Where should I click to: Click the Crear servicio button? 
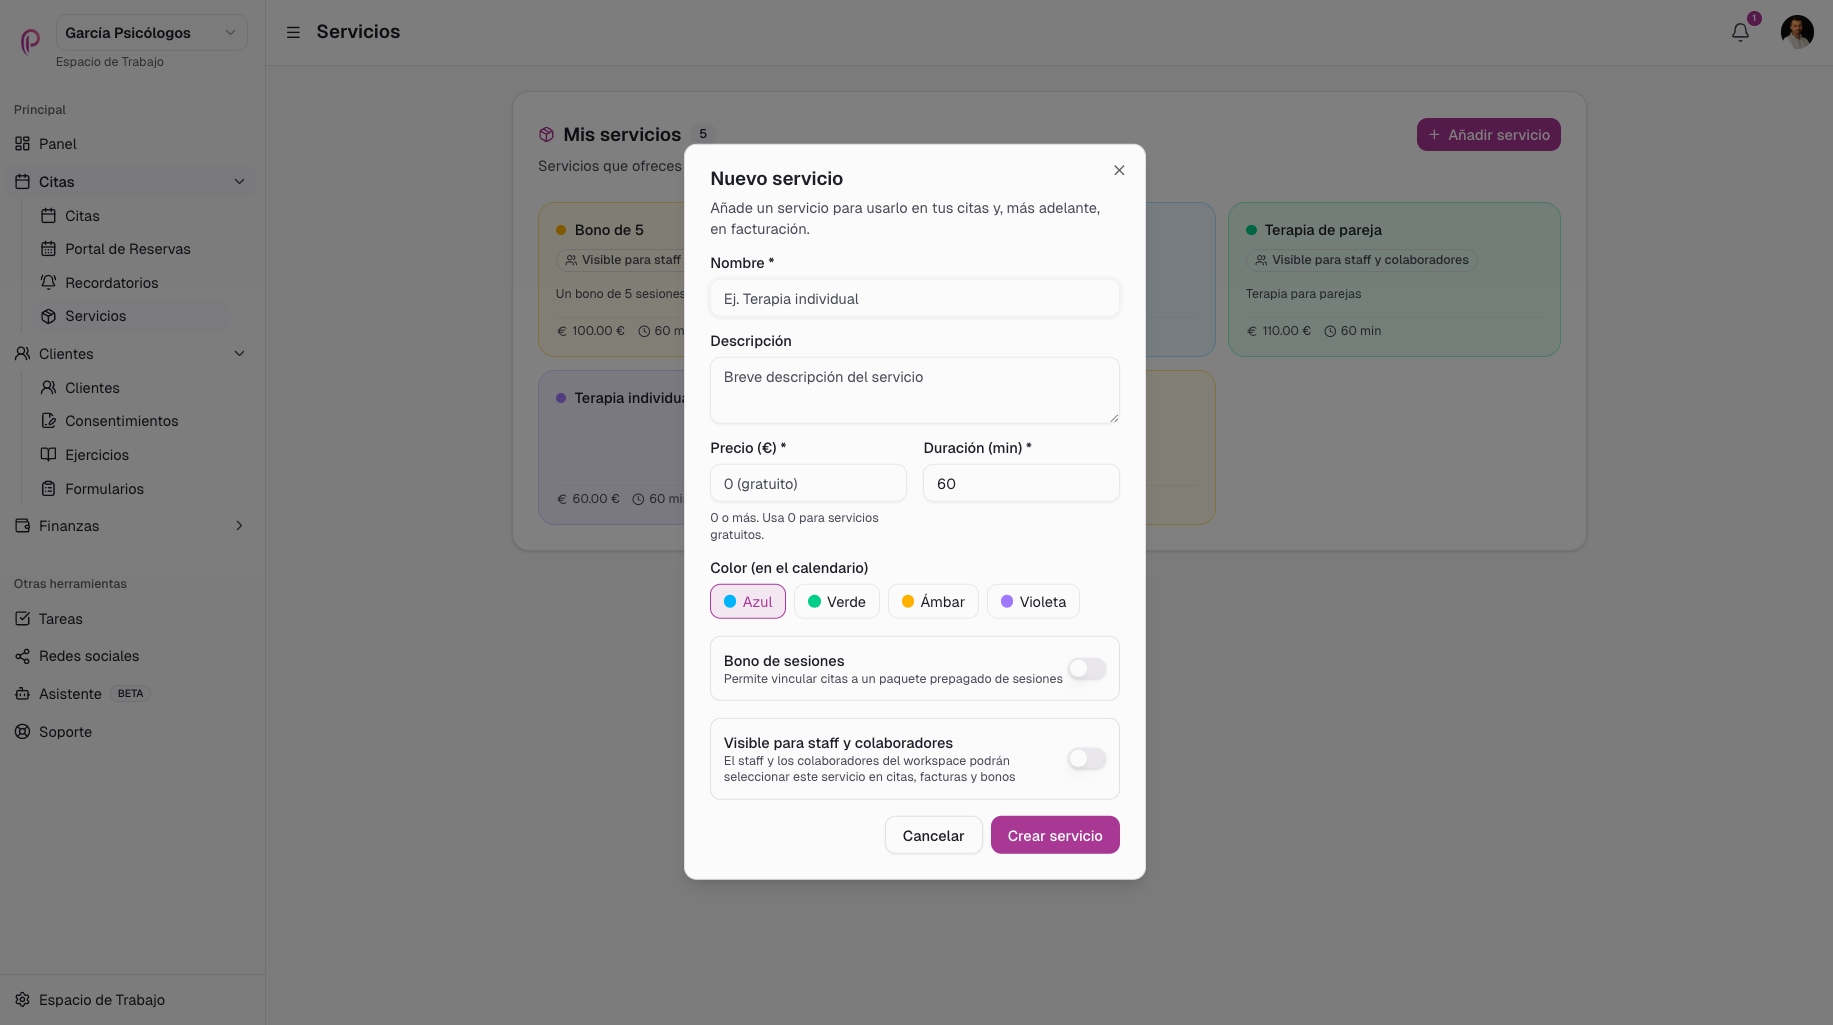(x=1055, y=835)
